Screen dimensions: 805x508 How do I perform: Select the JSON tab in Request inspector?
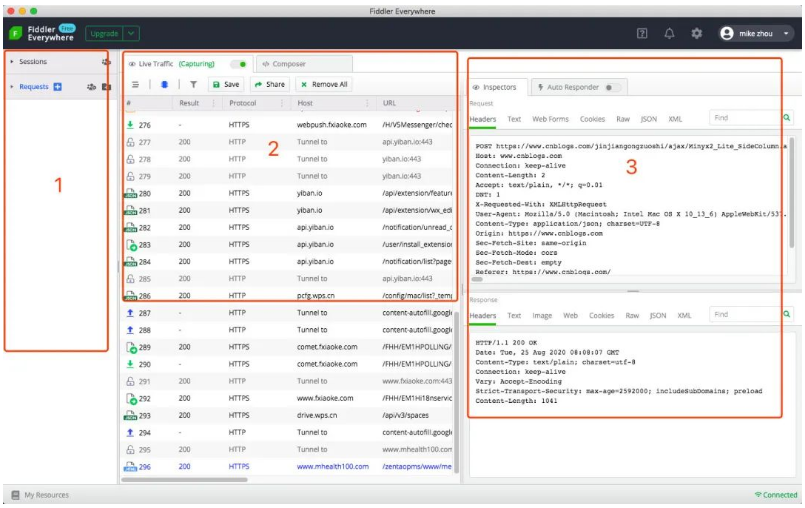click(x=649, y=119)
